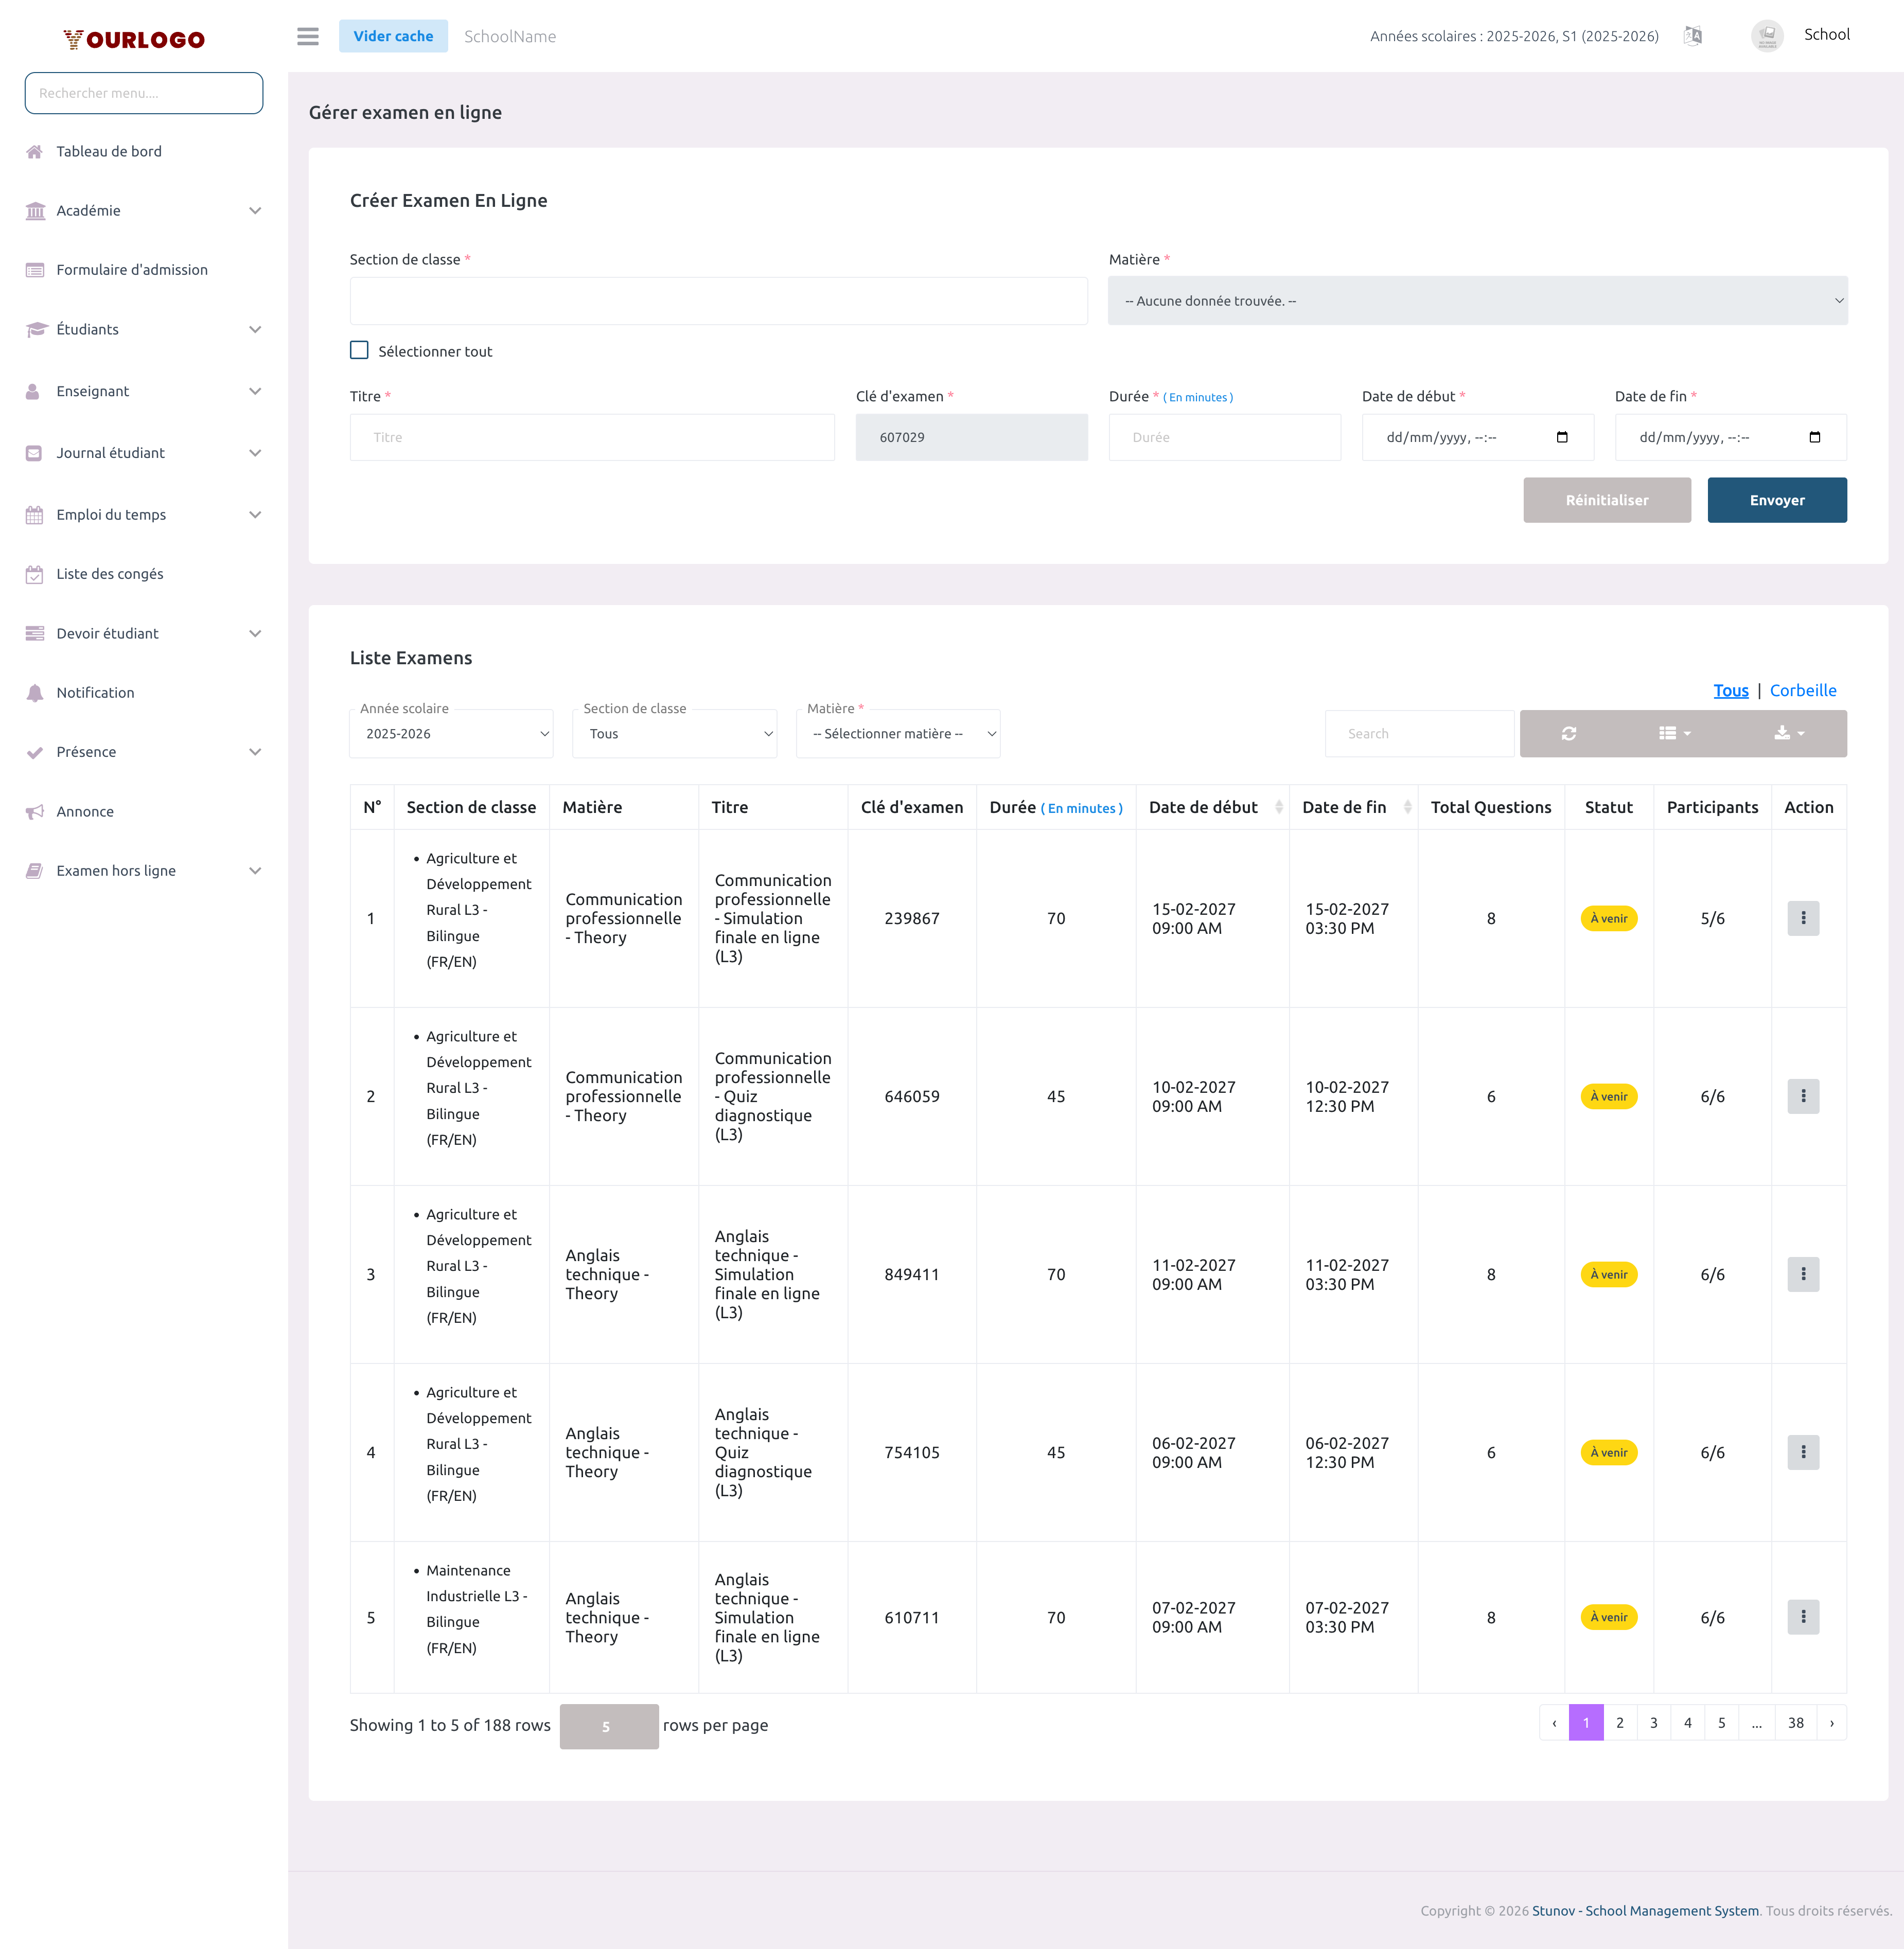The height and width of the screenshot is (1949, 1904).
Task: Check the Sélectionner tout checkbox
Action: coord(359,350)
